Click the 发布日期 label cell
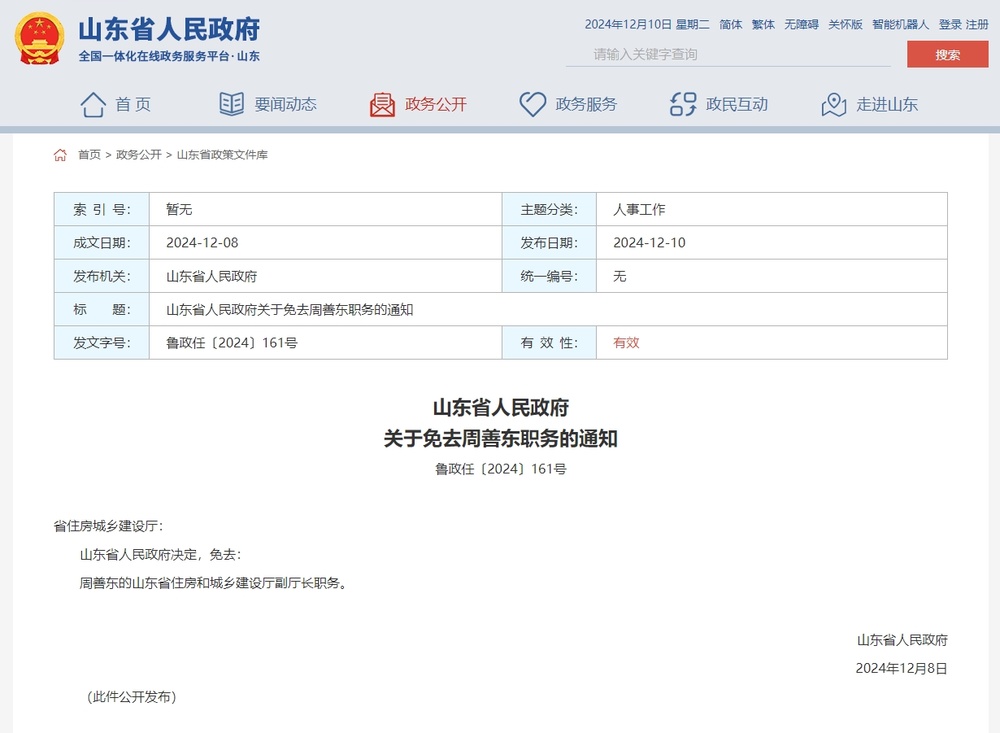Viewport: 1000px width, 733px height. tap(549, 242)
